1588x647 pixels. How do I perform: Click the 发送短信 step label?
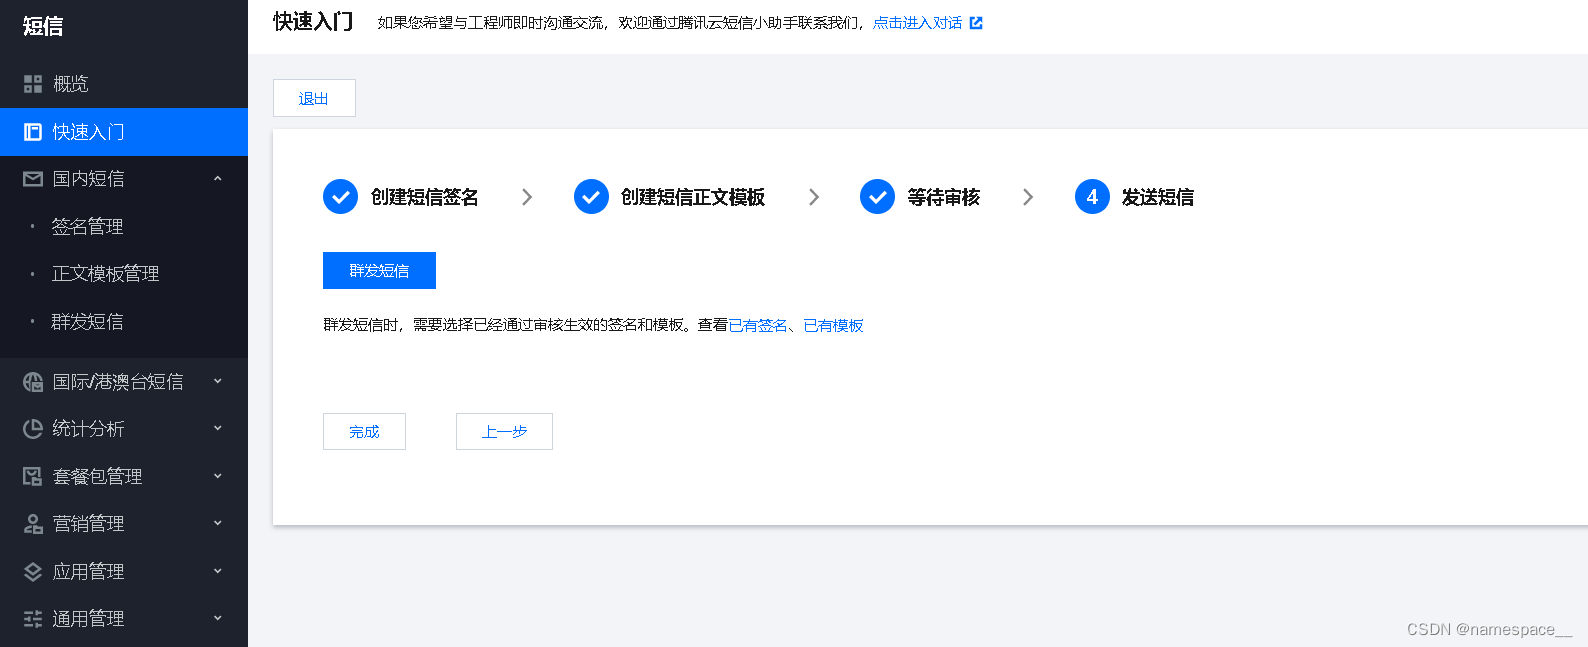(x=1158, y=197)
